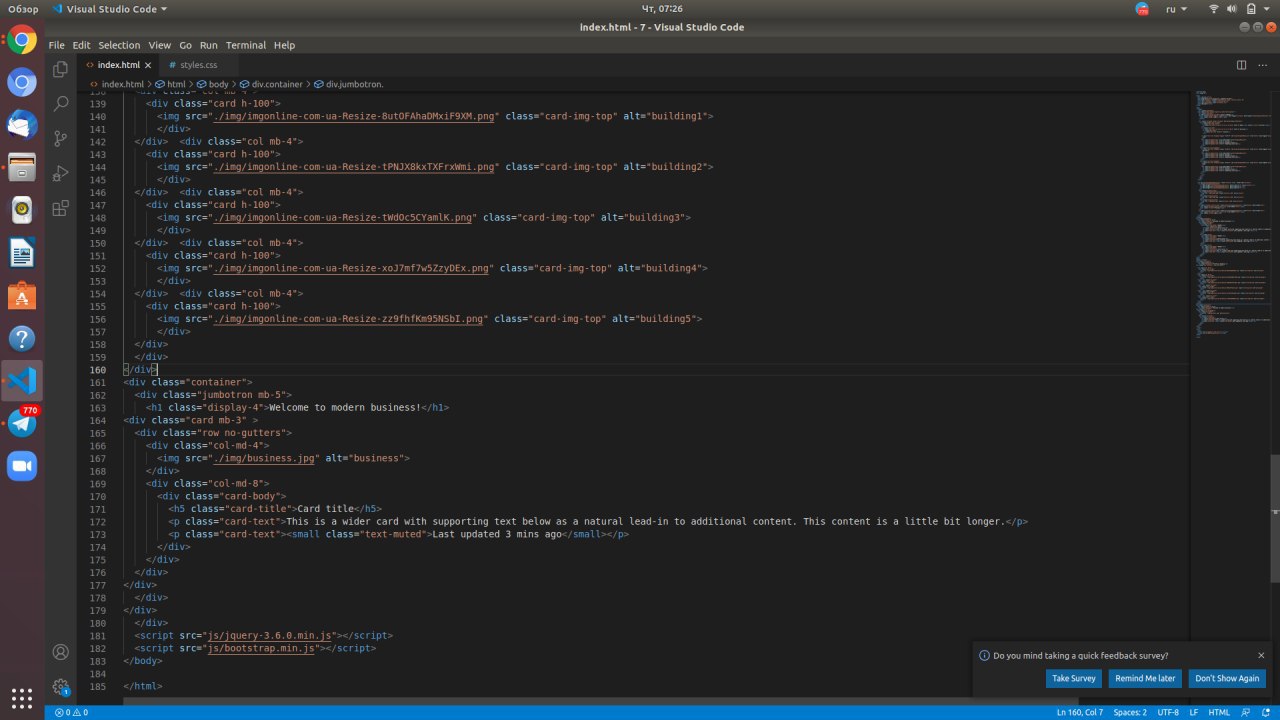This screenshot has height=720, width=1280.
Task: Open Ubuntu Software from the dock
Action: click(22, 296)
